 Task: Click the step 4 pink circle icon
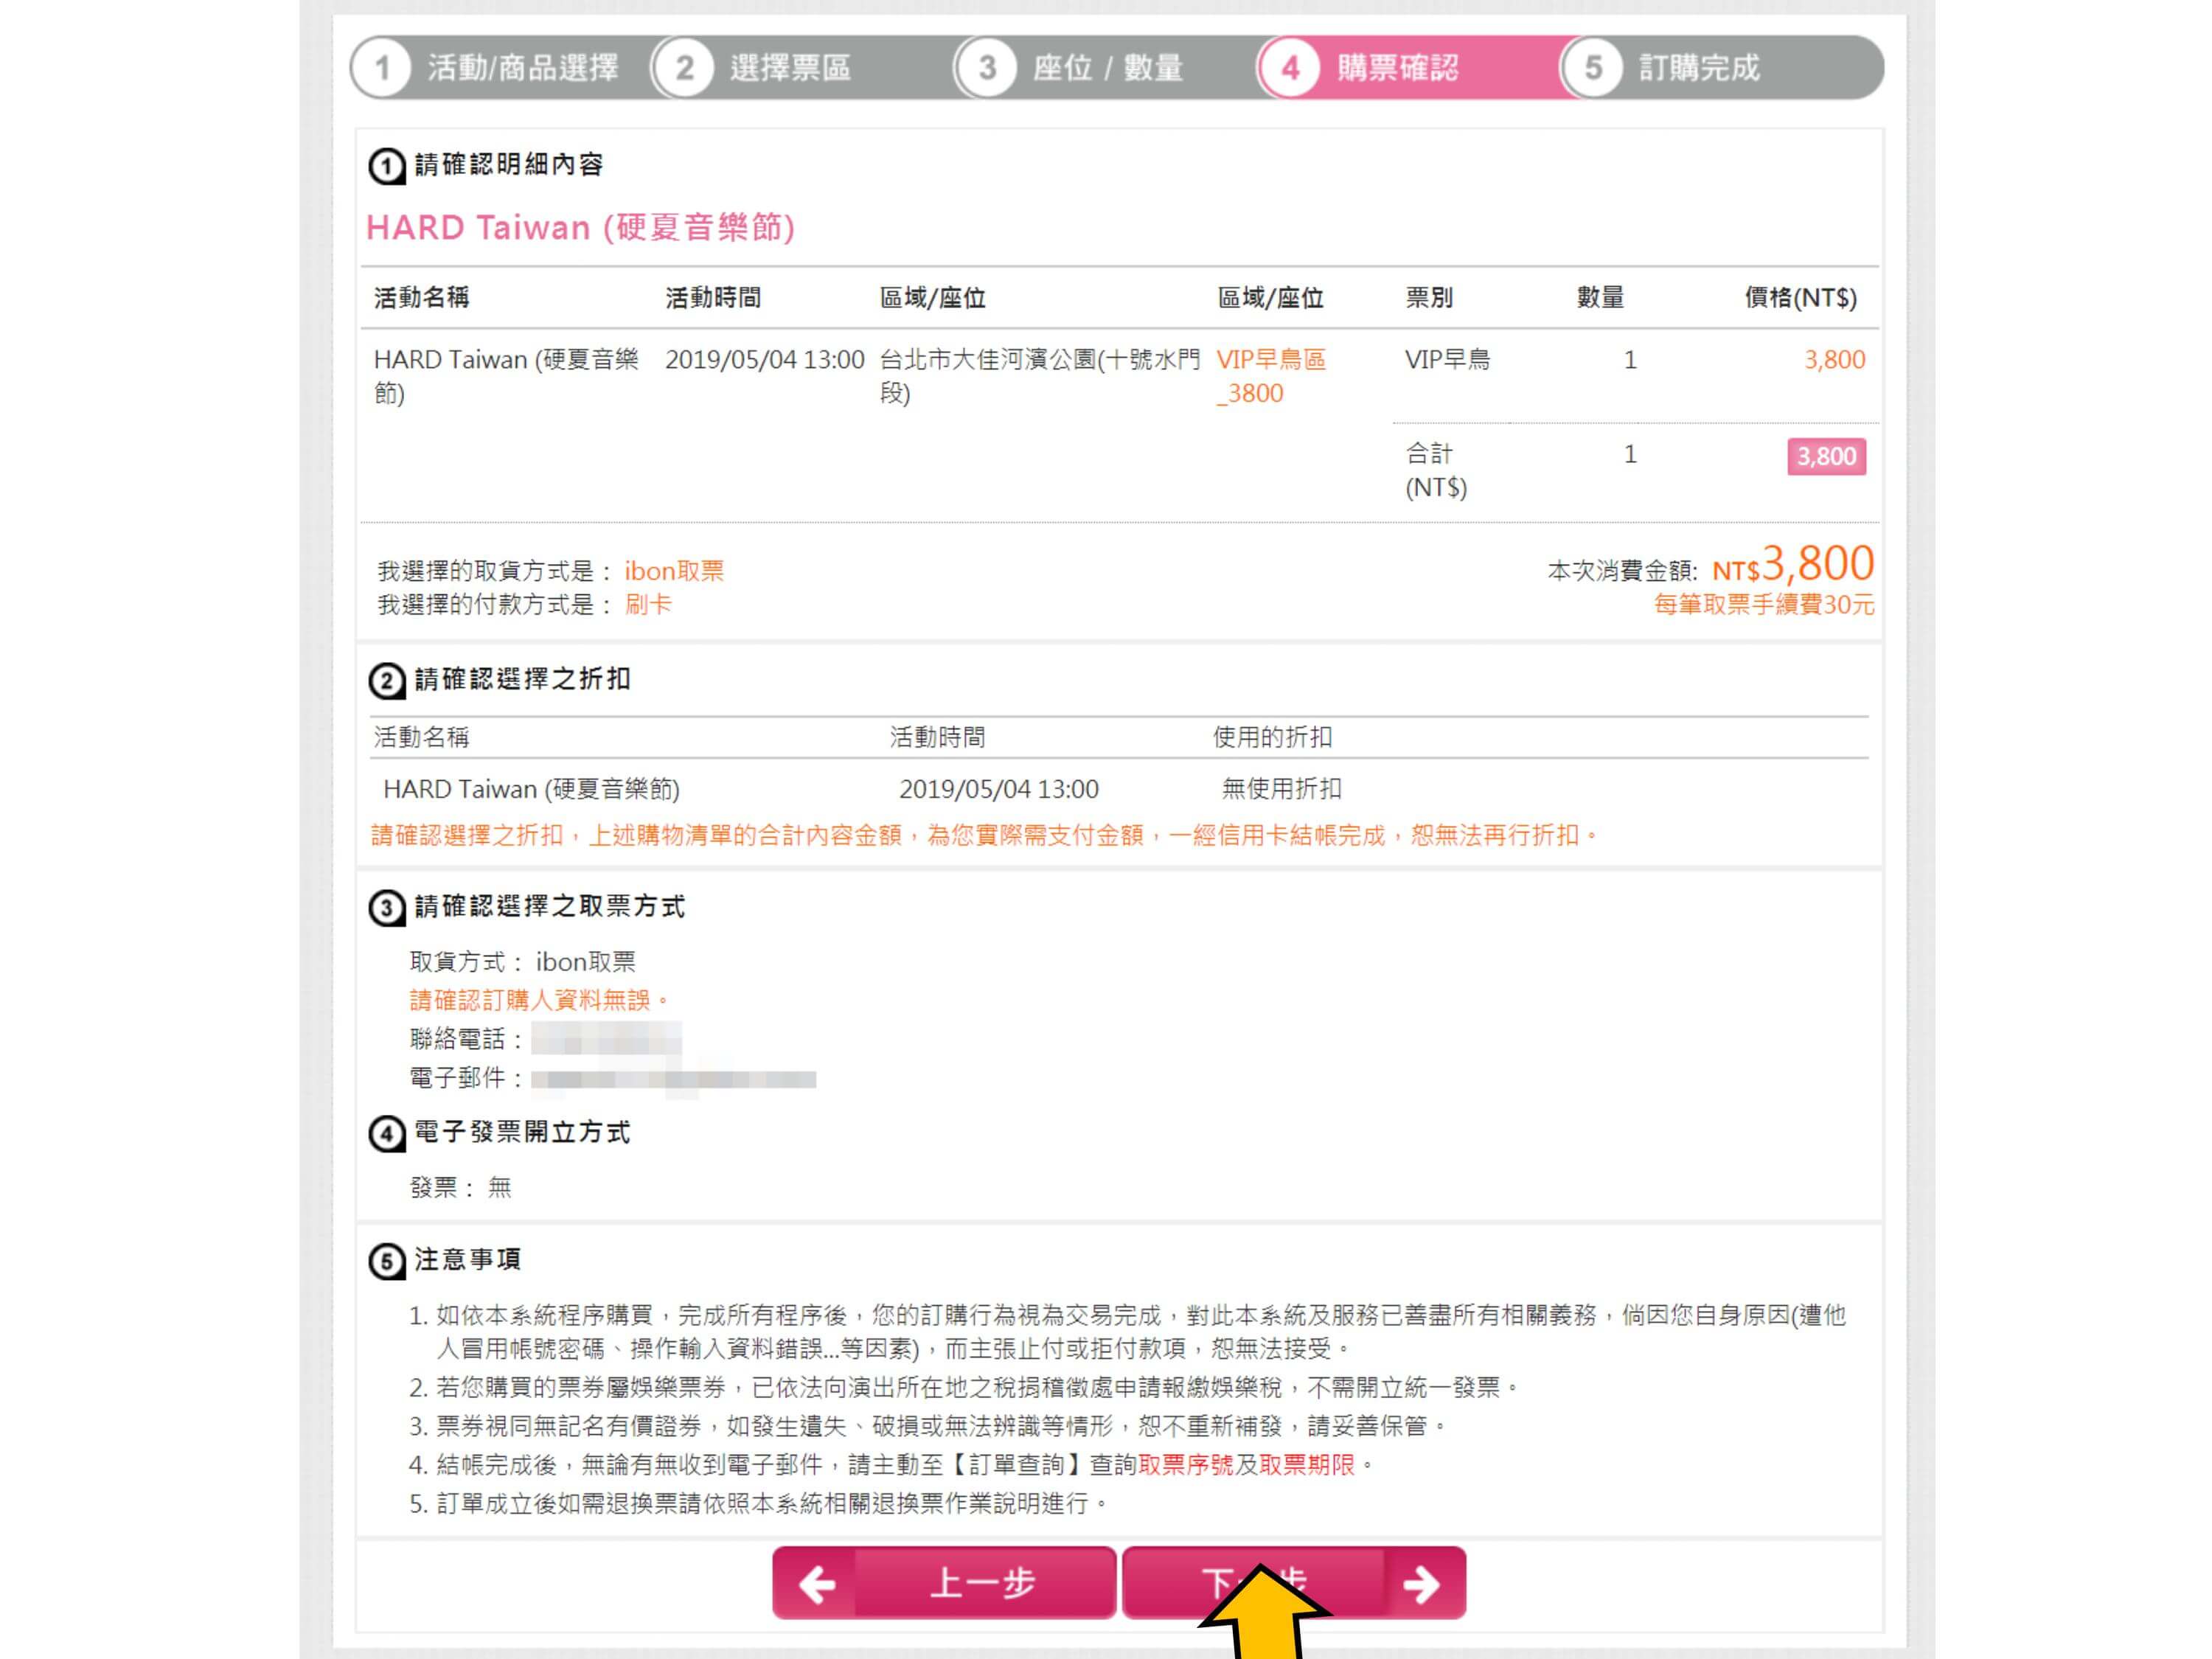[1290, 68]
